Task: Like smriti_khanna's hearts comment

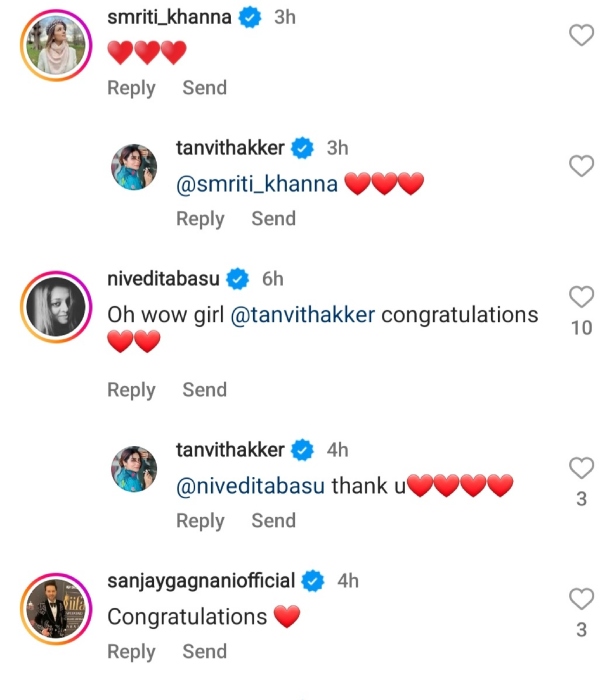Action: tap(581, 36)
